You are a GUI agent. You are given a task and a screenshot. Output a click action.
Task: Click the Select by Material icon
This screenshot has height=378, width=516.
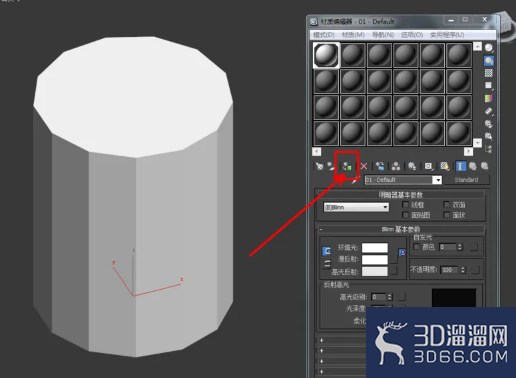click(489, 136)
